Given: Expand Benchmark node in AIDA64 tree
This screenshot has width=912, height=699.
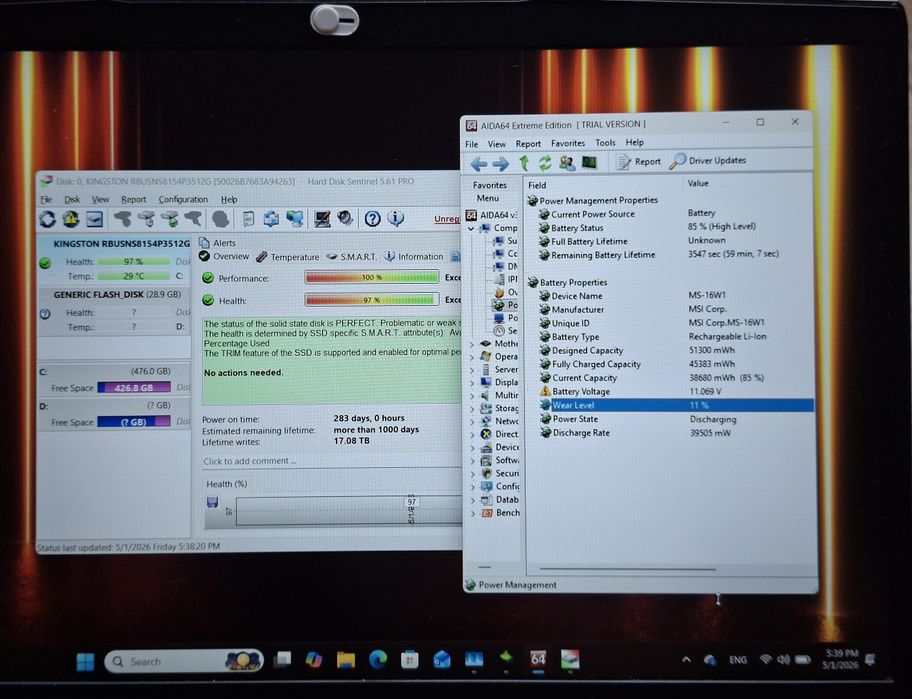Looking at the screenshot, I should point(472,513).
